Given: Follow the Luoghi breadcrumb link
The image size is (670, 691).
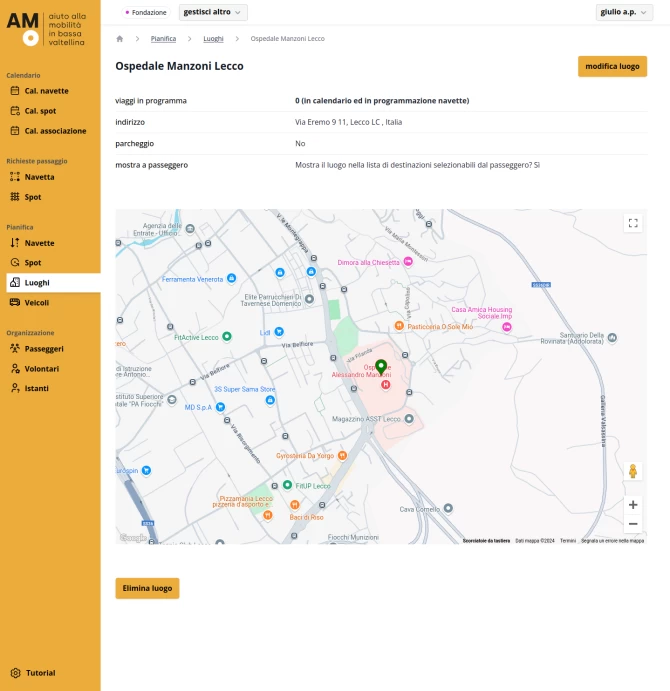Looking at the screenshot, I should [213, 38].
